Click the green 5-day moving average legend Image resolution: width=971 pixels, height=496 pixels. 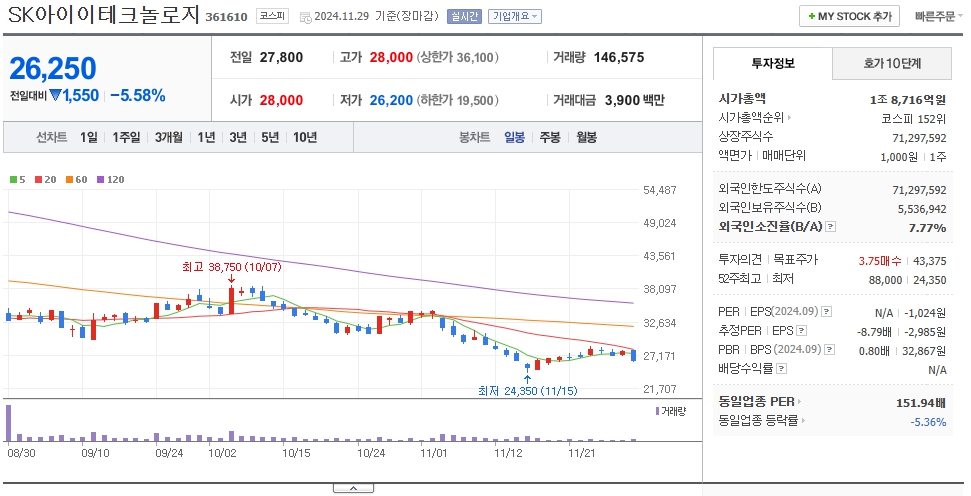click(x=18, y=180)
